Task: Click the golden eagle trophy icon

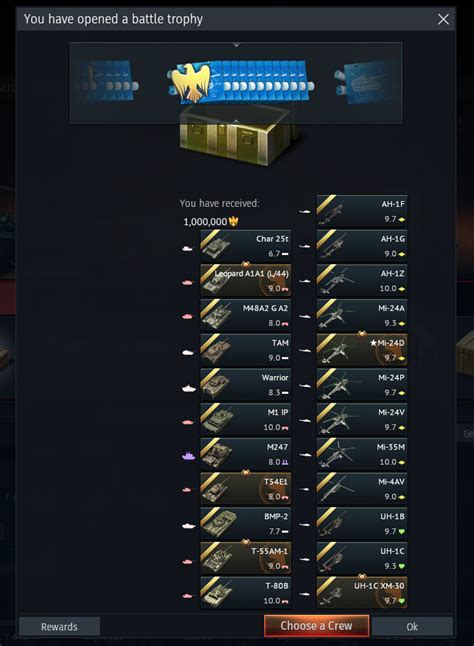Action: 191,82
